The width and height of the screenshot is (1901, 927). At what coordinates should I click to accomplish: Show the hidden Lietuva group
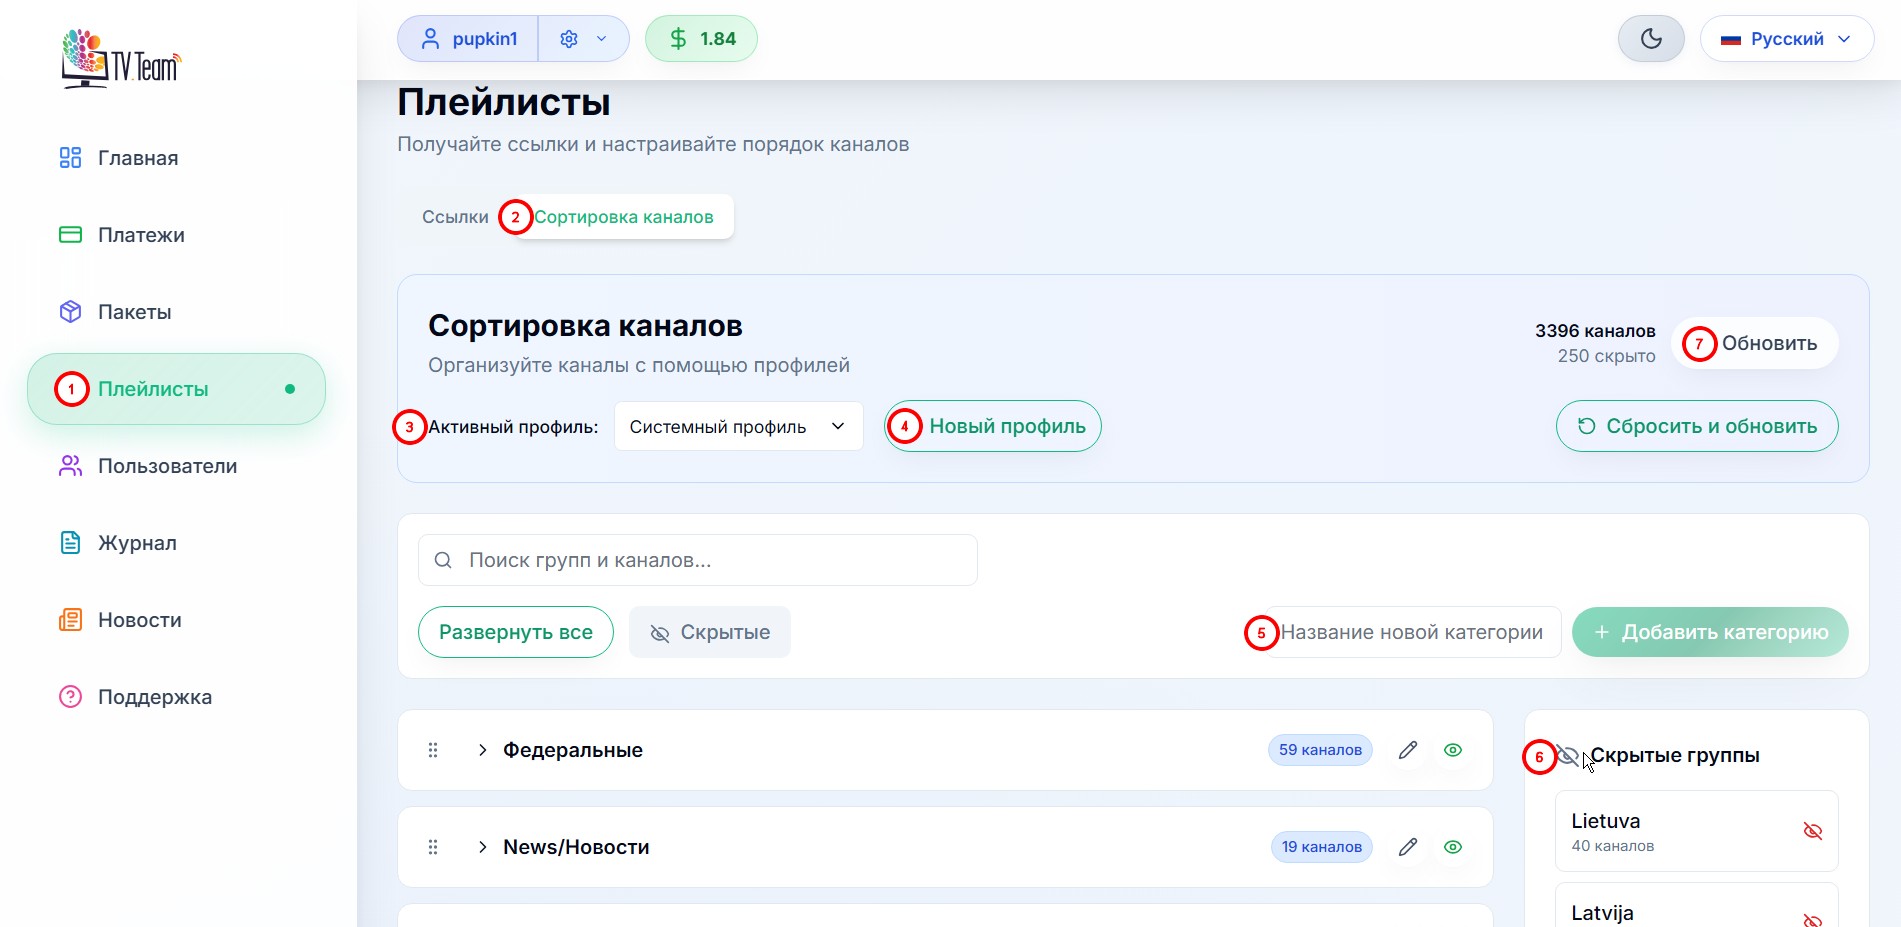(1812, 829)
